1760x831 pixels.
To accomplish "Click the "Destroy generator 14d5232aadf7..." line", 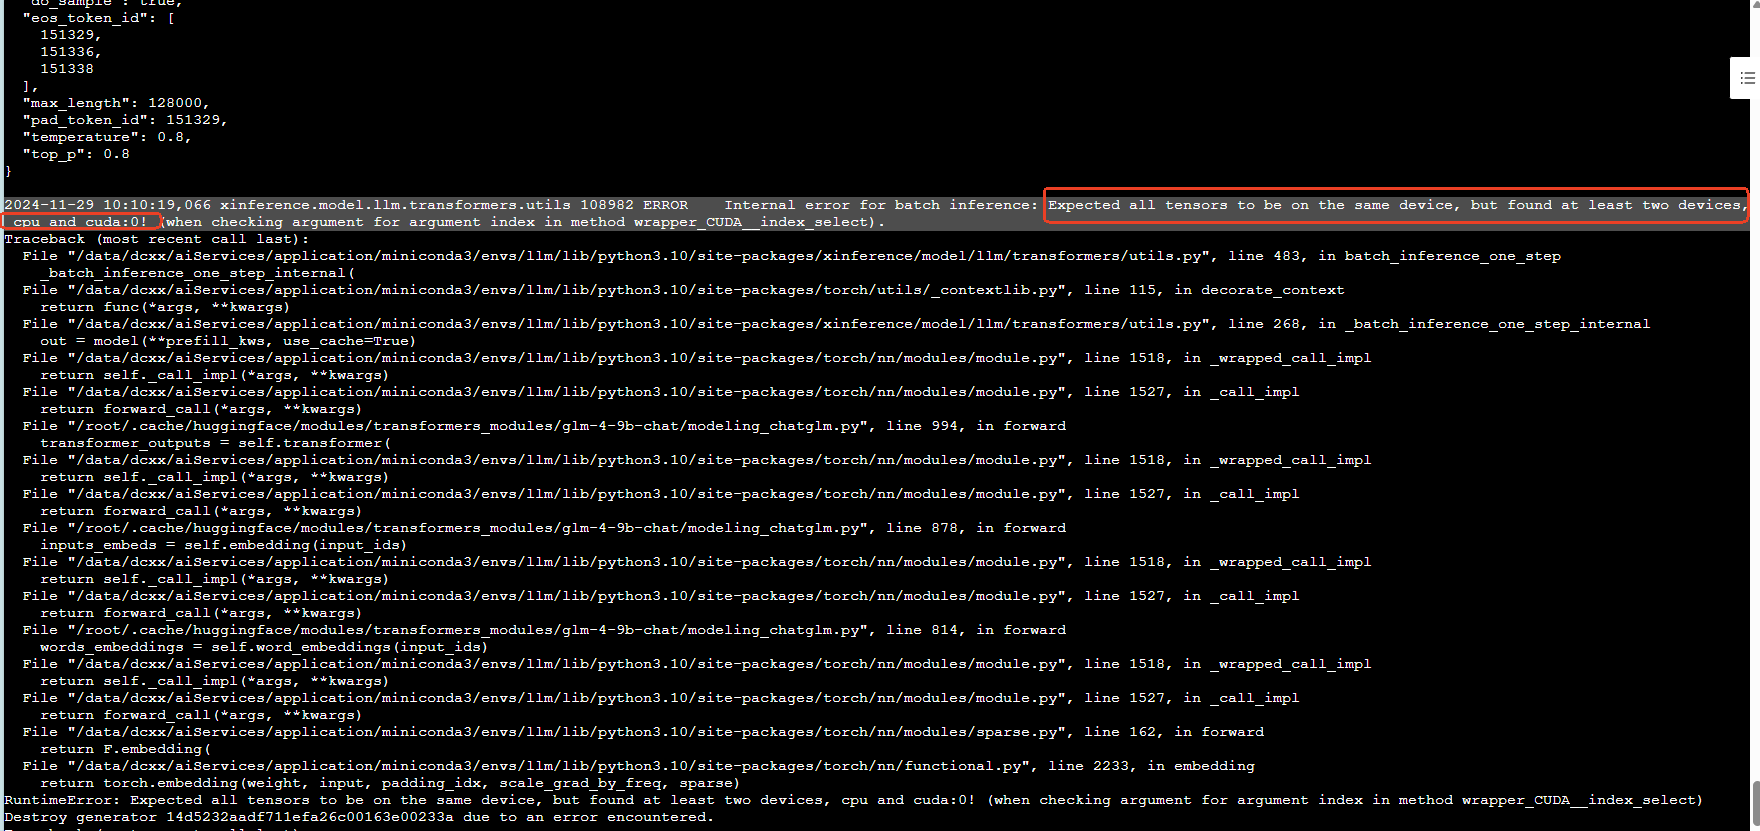I will coord(359,817).
